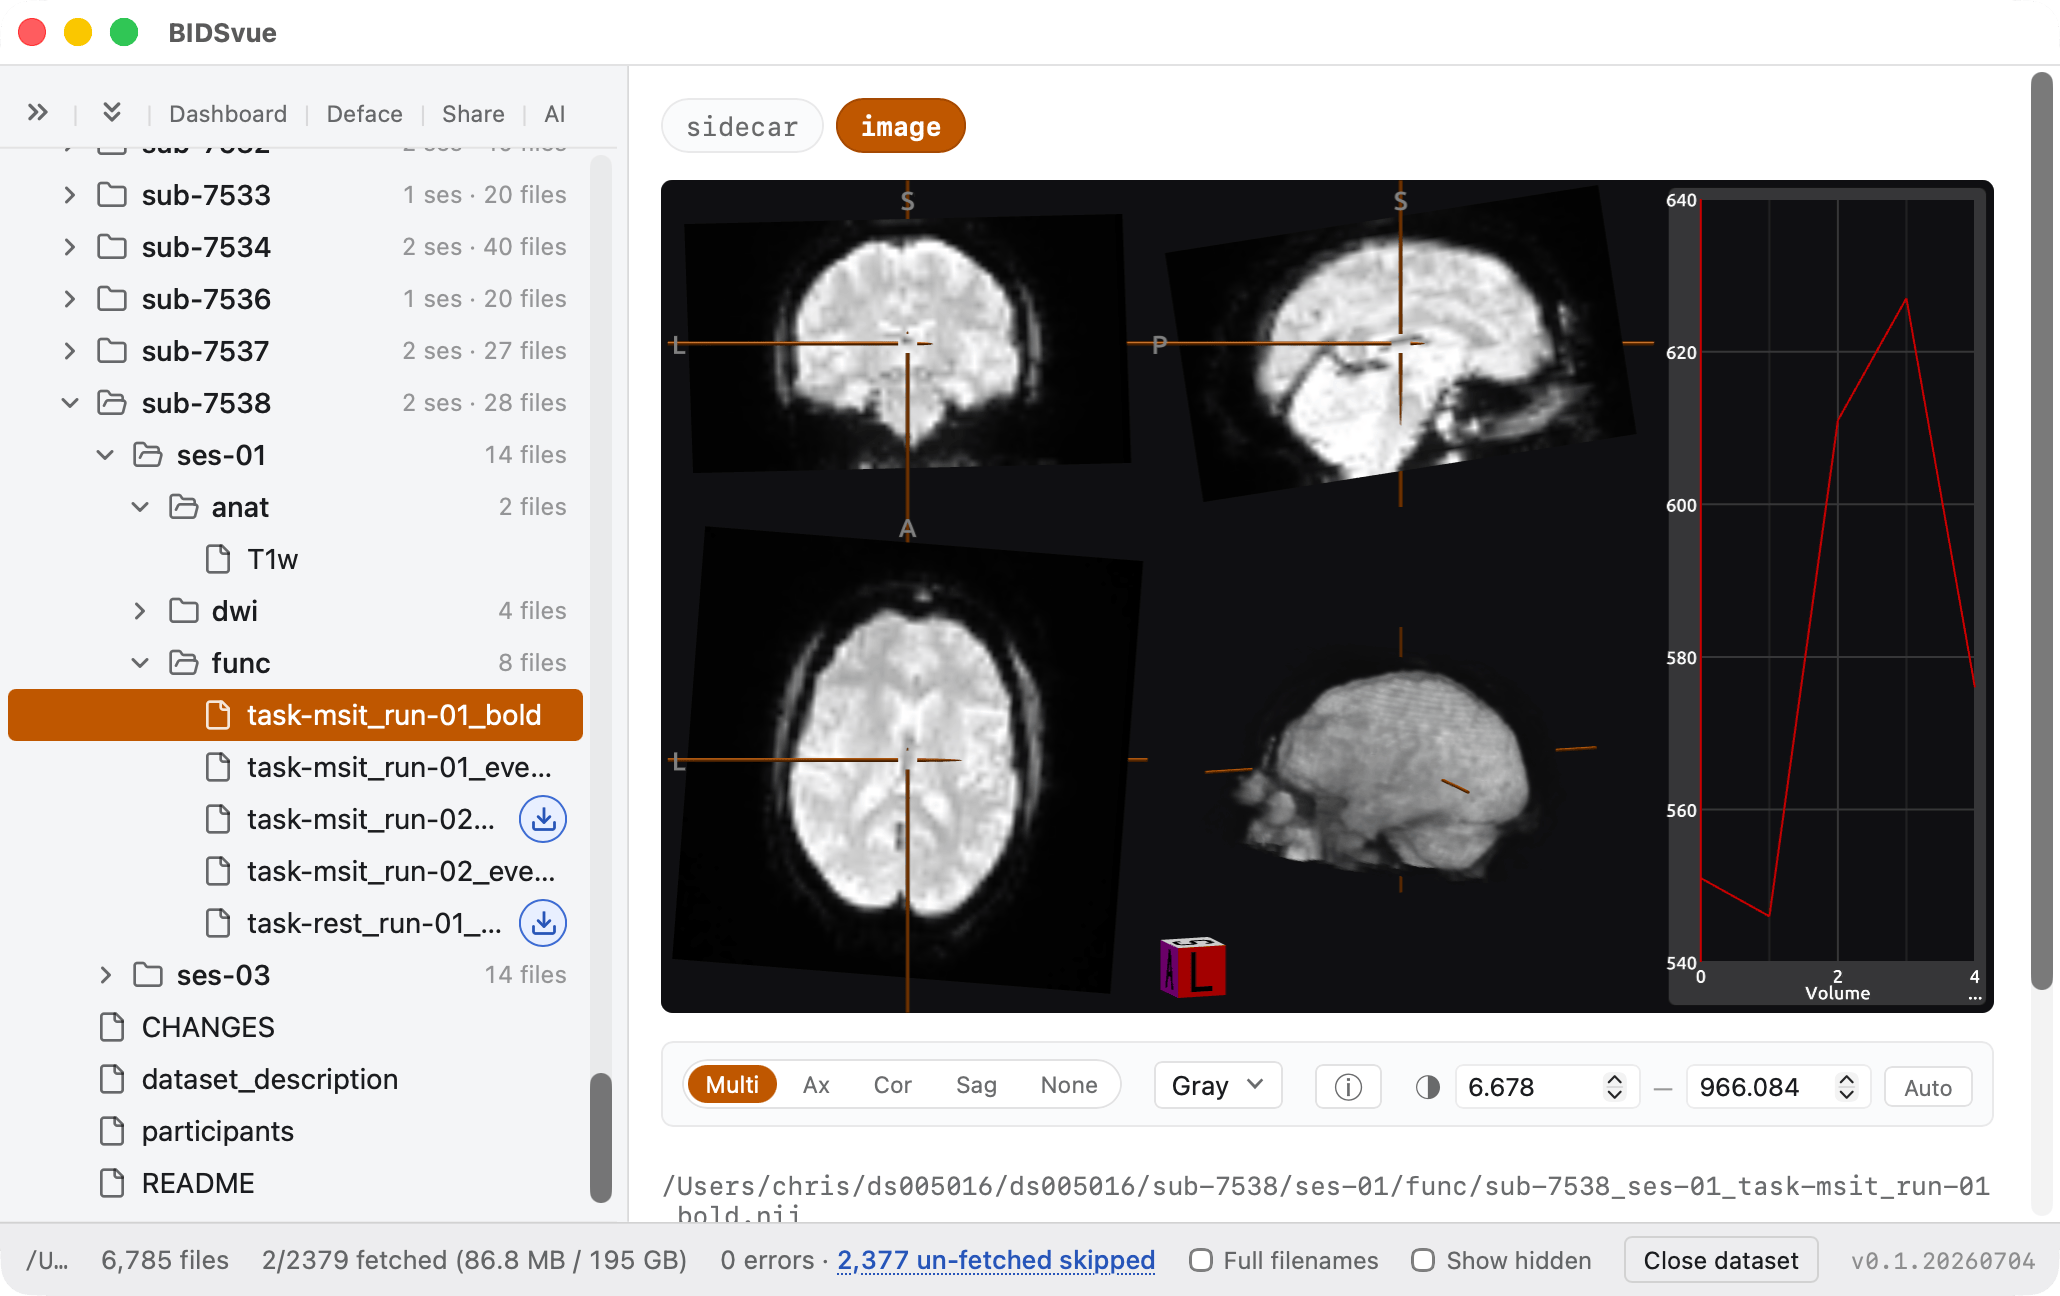
Task: Click the sub-7533 folder icon
Action: point(112,195)
